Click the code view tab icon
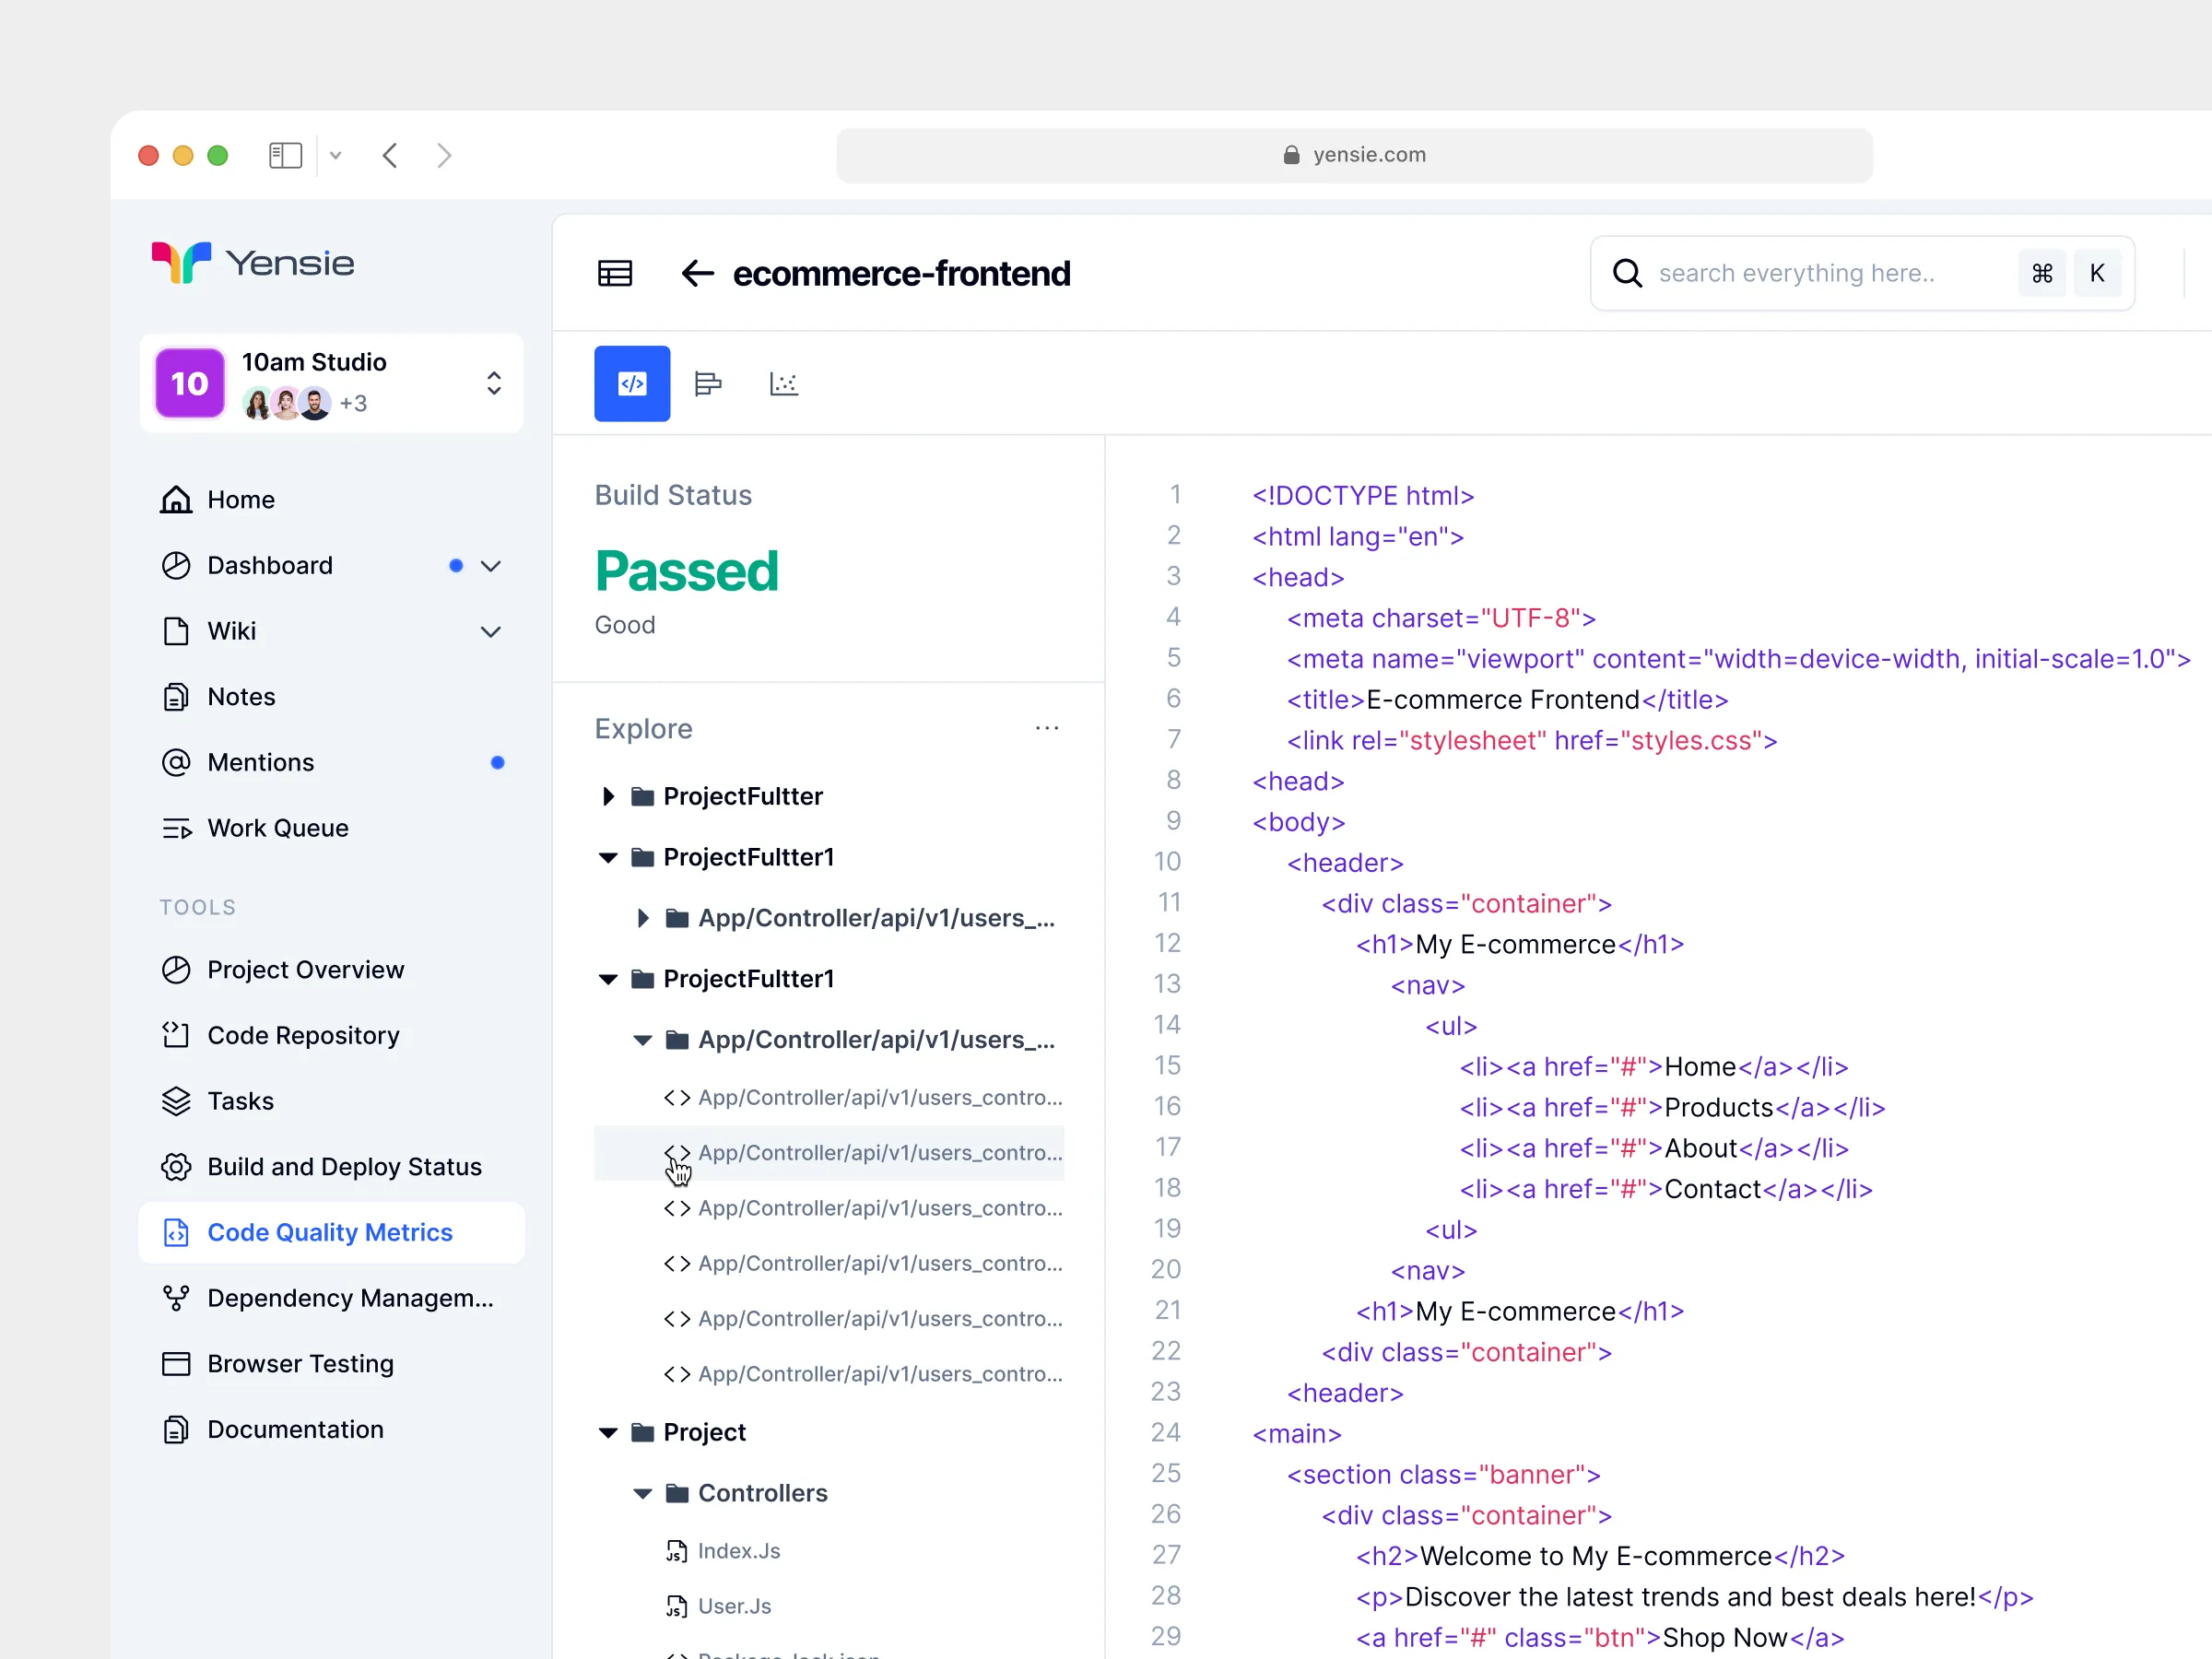The image size is (2212, 1659). pyautogui.click(x=632, y=384)
